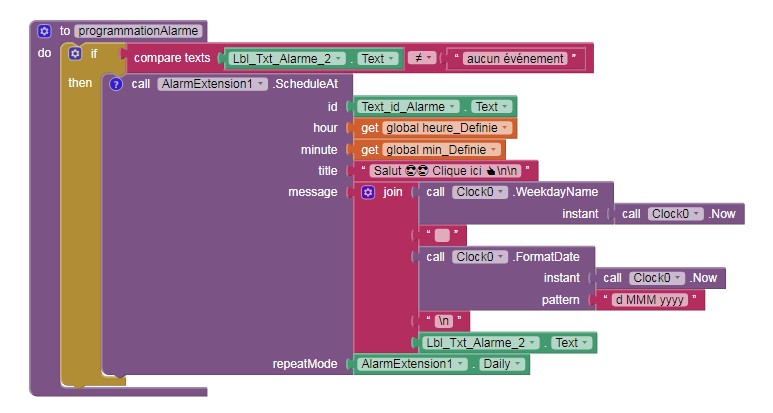Image resolution: width=773 pixels, height=413 pixels.
Task: Open Lbl_Txt_Alarme_2 dropdown in join block
Action: (481, 343)
